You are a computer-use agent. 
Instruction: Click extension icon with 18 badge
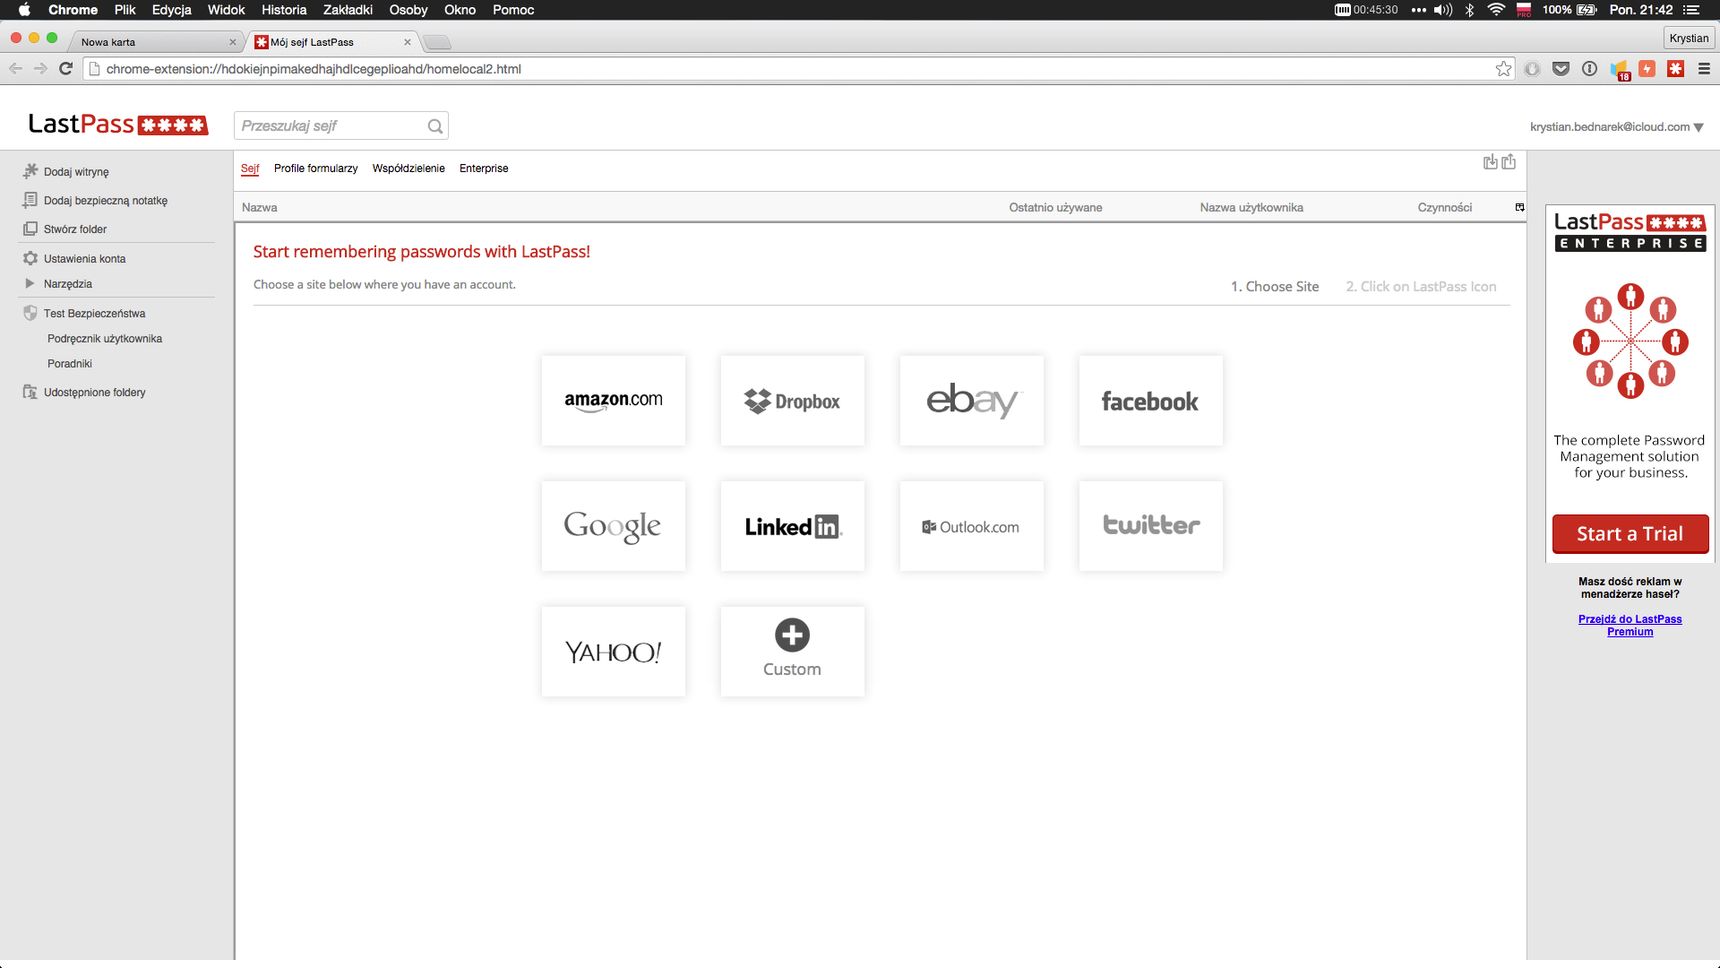1619,70
